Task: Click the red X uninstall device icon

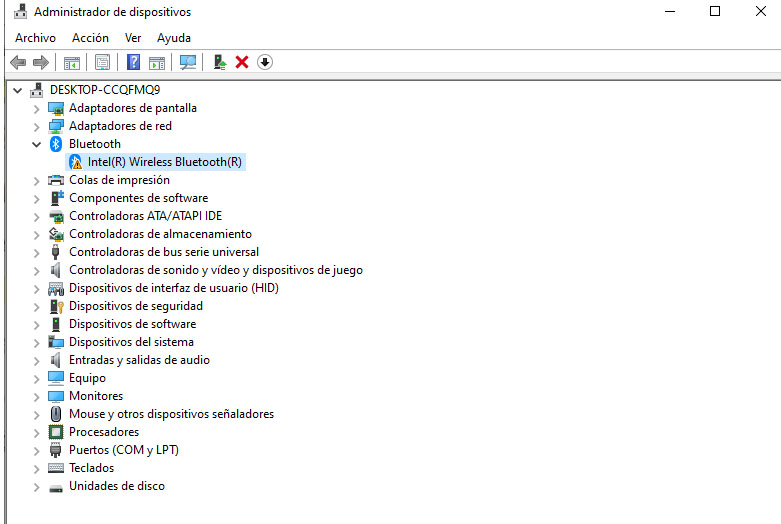Action: pyautogui.click(x=242, y=62)
